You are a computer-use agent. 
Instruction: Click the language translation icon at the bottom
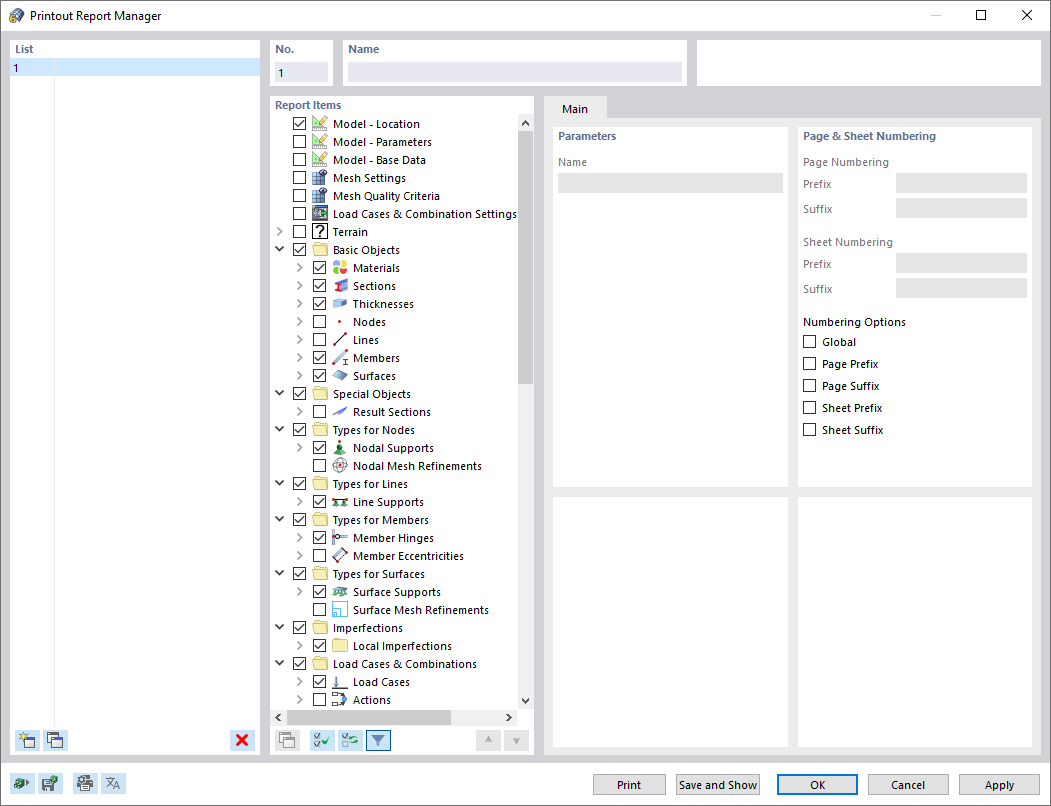(113, 783)
